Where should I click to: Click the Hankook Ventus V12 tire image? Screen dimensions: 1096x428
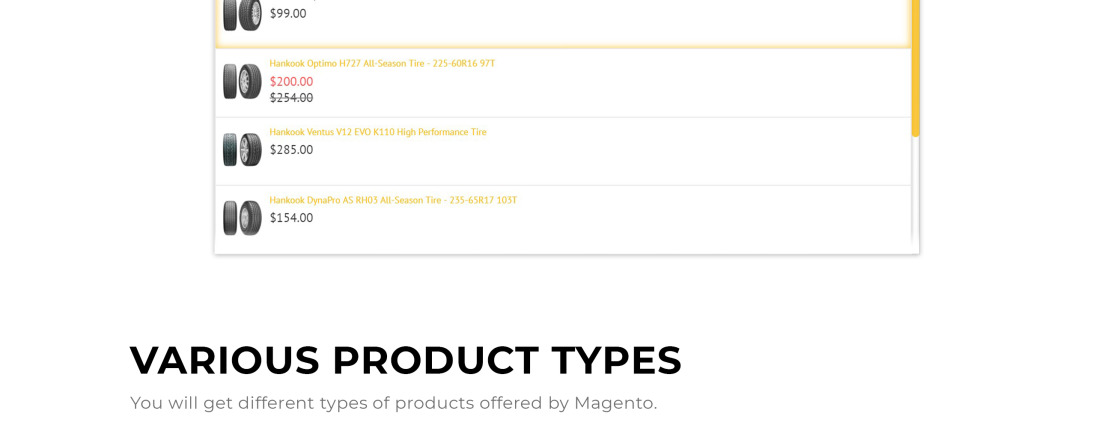(x=242, y=149)
